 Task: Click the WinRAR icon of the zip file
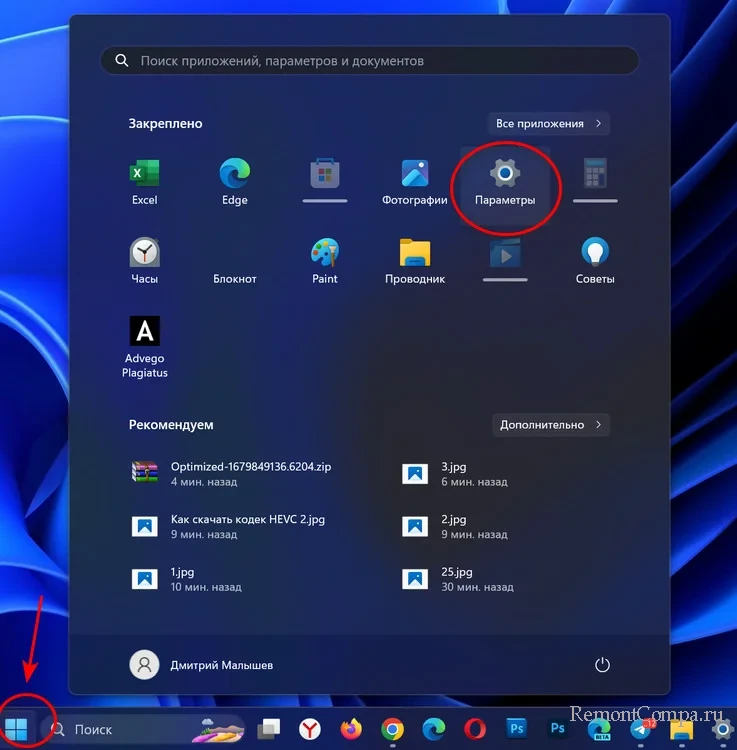(x=144, y=472)
